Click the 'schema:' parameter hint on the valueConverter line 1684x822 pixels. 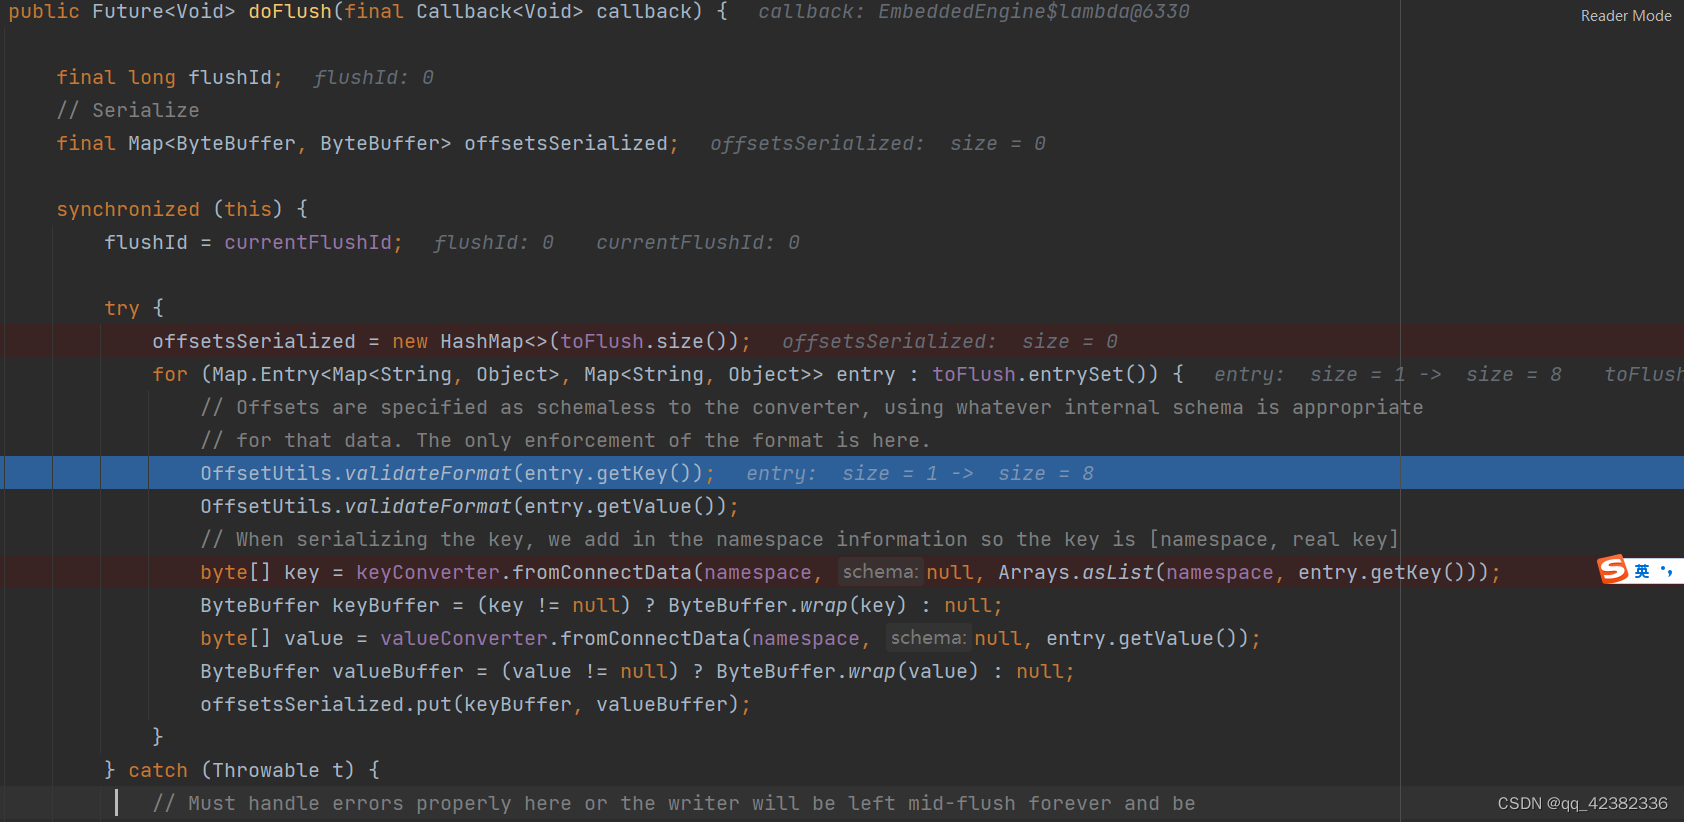(x=928, y=638)
